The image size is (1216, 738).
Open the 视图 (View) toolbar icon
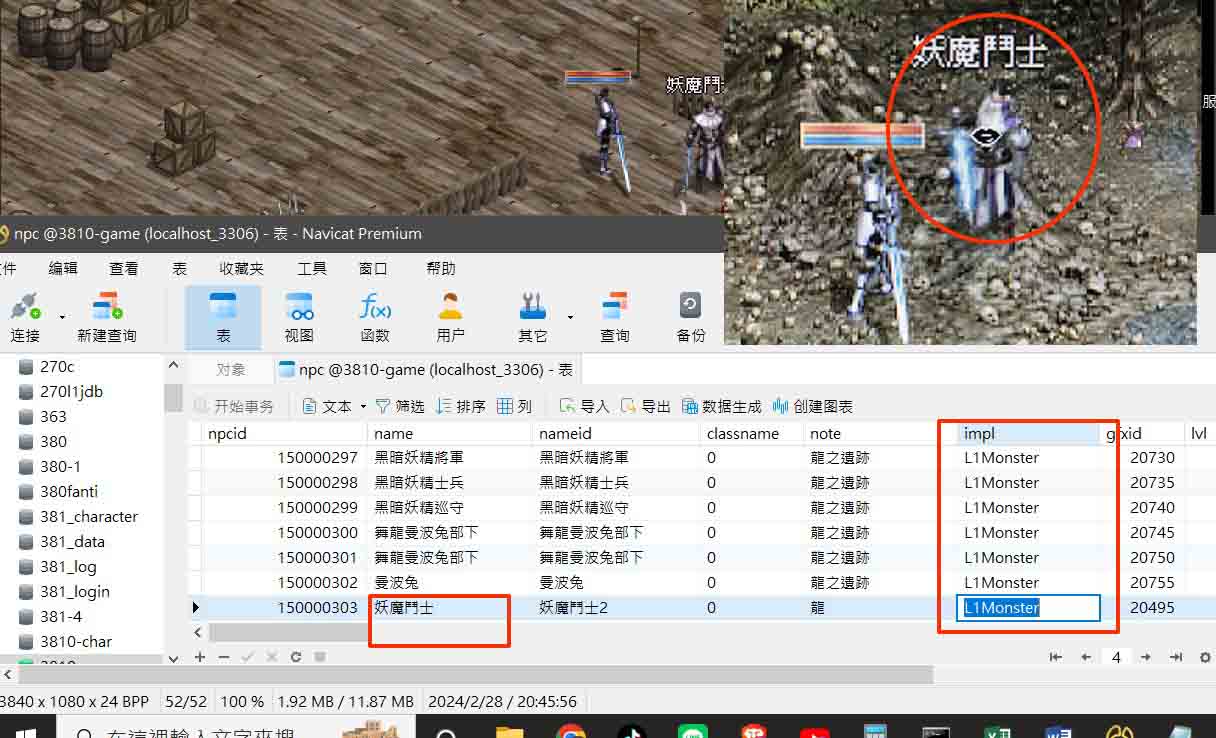point(299,317)
